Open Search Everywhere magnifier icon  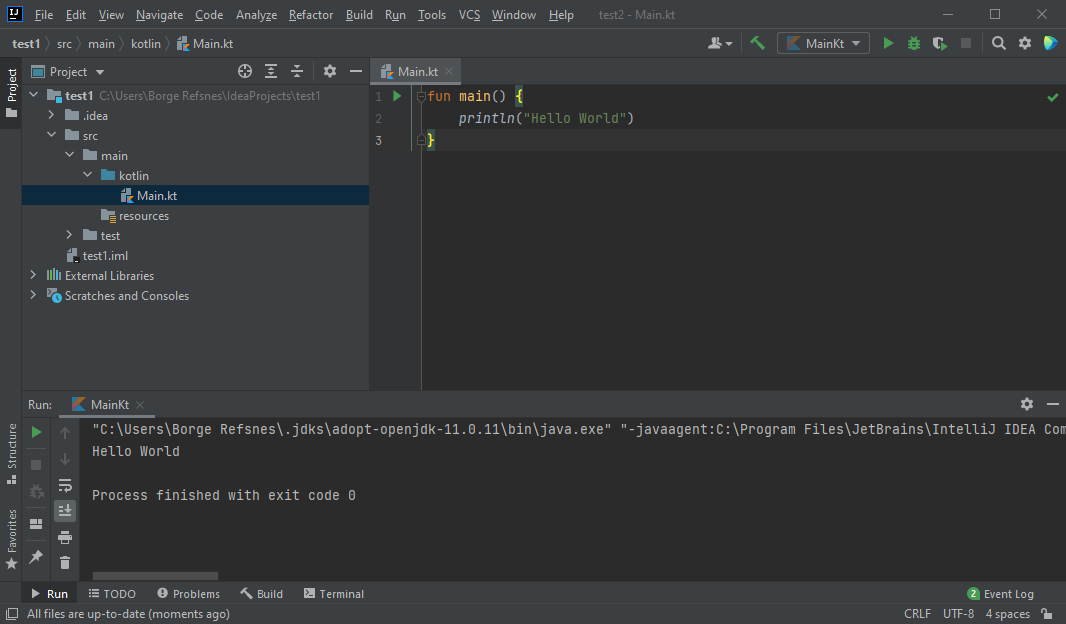(x=999, y=43)
